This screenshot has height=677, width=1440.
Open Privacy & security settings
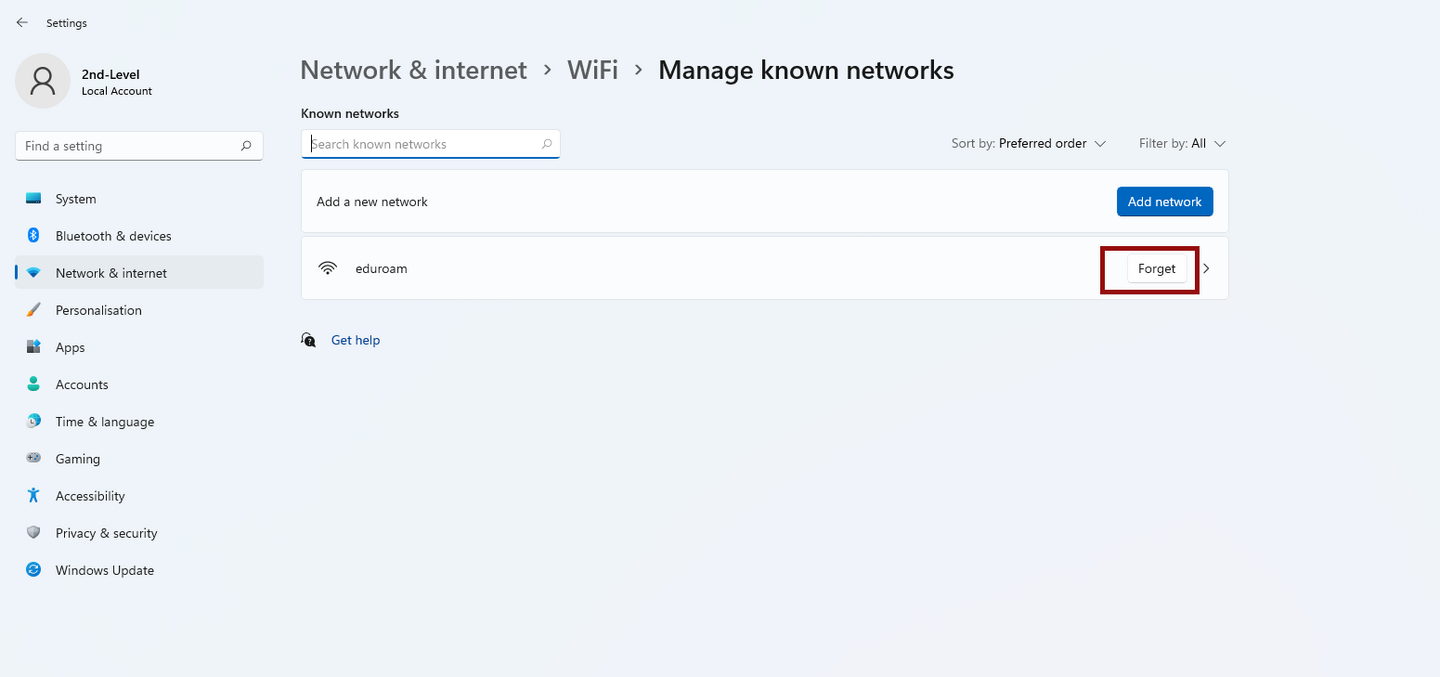click(140, 533)
